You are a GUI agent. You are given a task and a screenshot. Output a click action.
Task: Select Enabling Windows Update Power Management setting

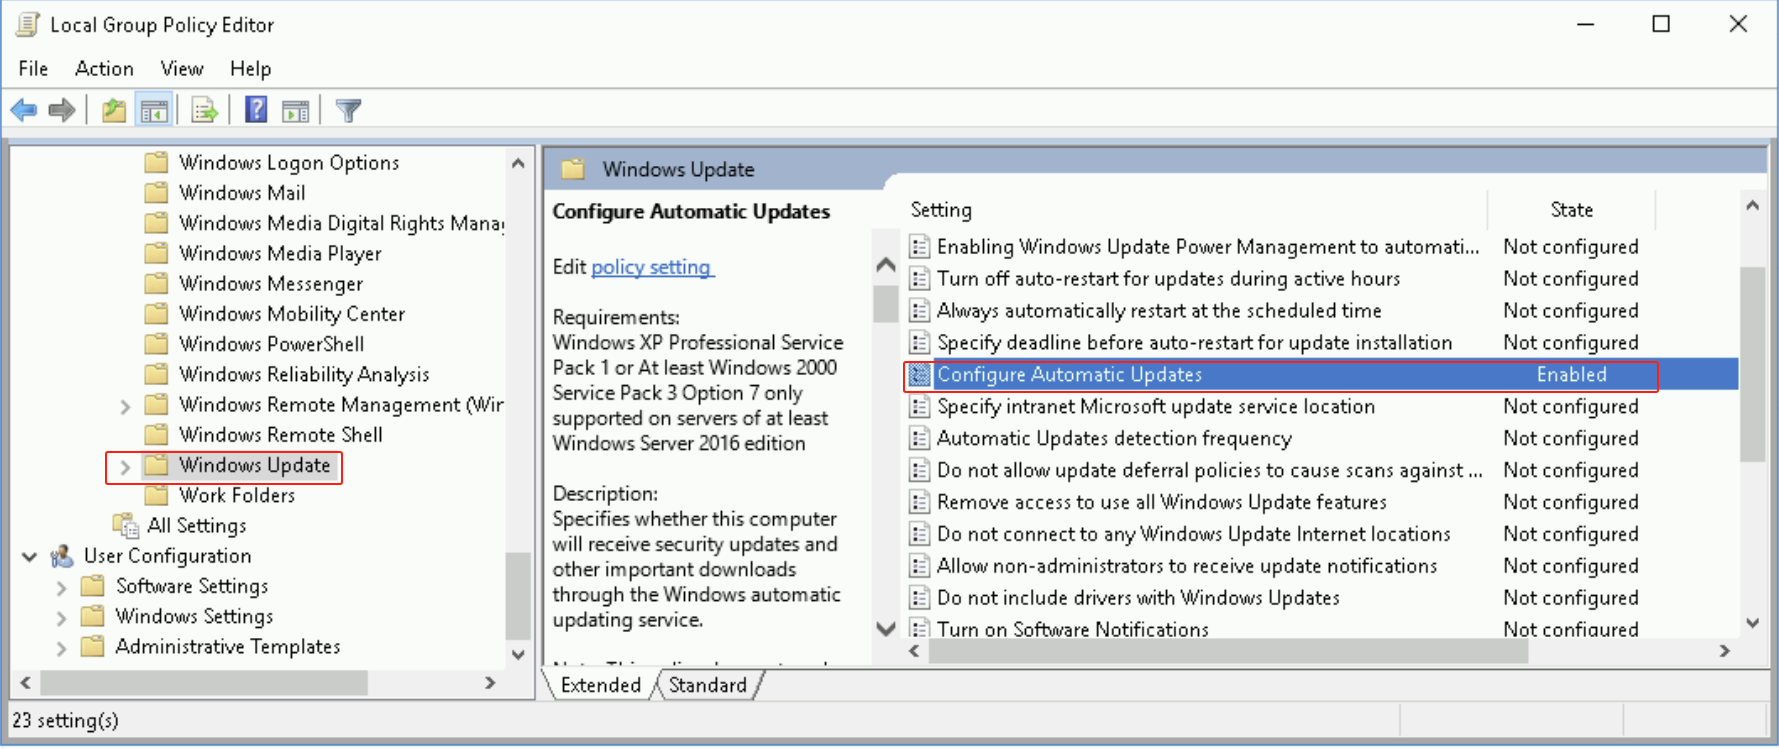(x=1207, y=247)
